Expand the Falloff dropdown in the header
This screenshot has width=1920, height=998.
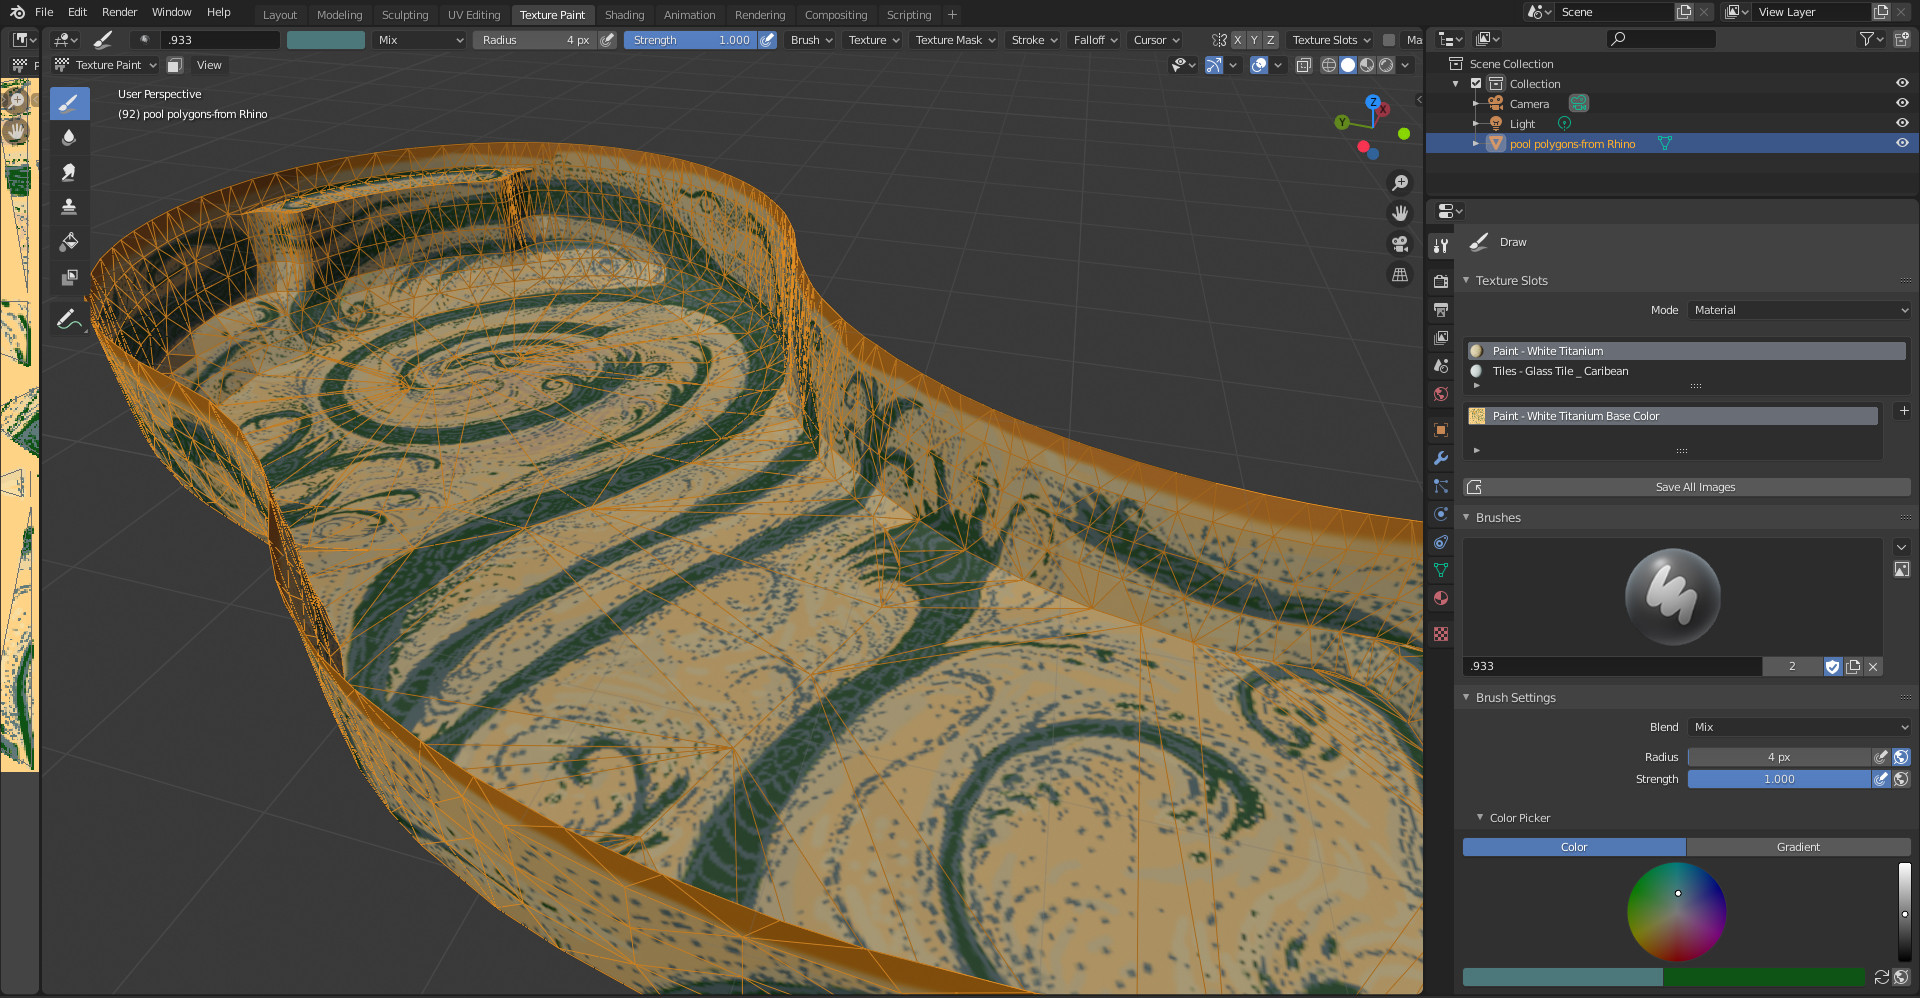(1094, 39)
